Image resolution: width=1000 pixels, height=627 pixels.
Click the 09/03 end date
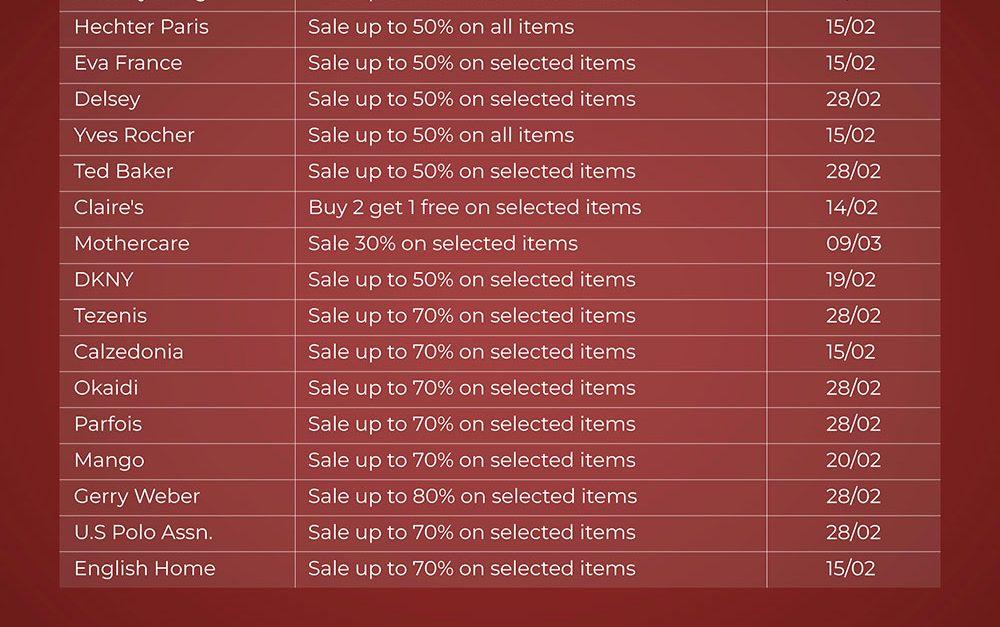pyautogui.click(x=853, y=243)
